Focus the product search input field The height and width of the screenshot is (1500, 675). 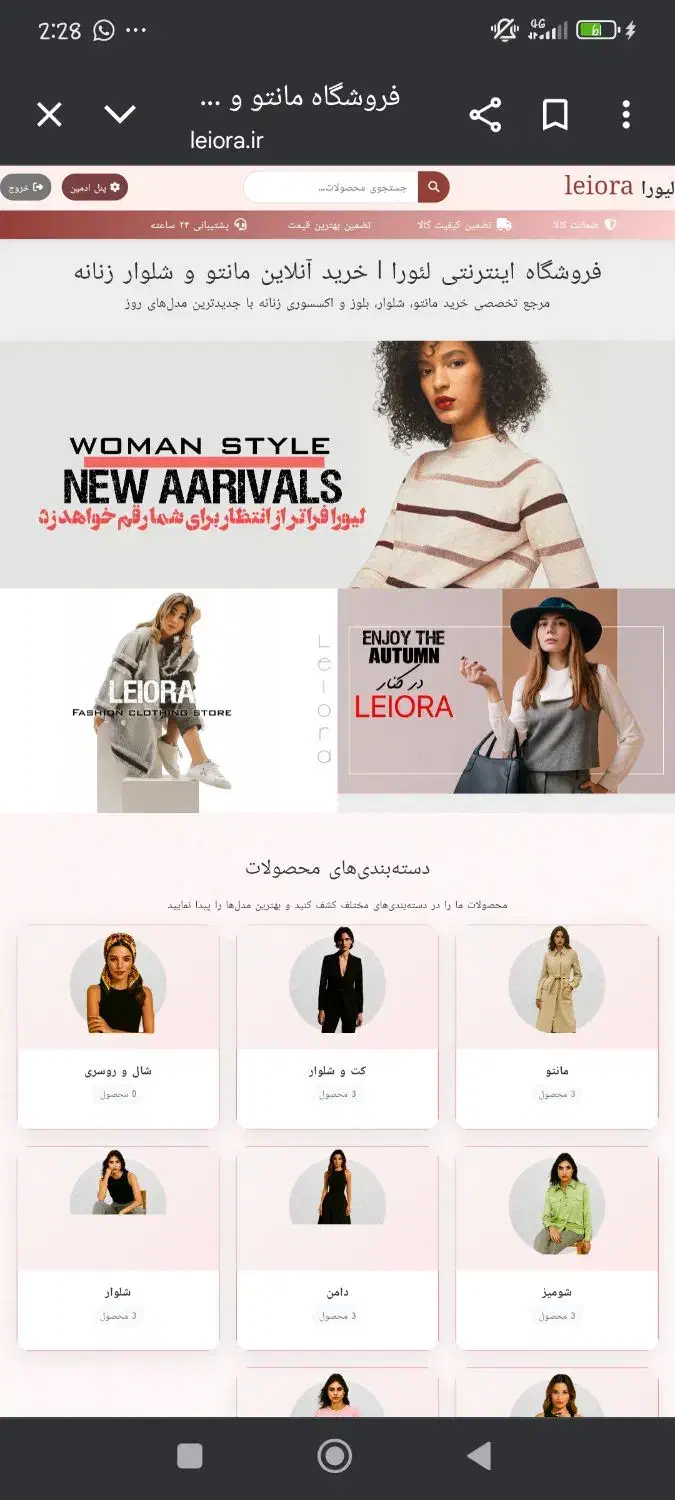331,187
